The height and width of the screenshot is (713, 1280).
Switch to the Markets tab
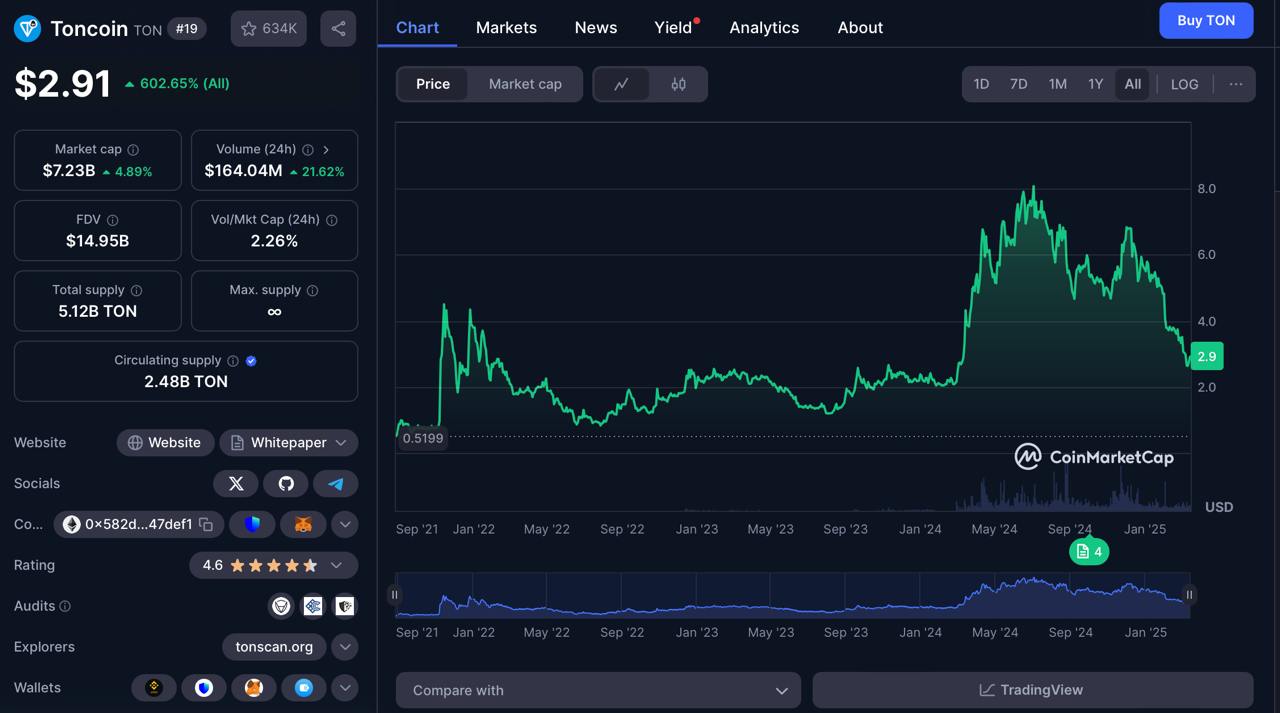pos(506,28)
